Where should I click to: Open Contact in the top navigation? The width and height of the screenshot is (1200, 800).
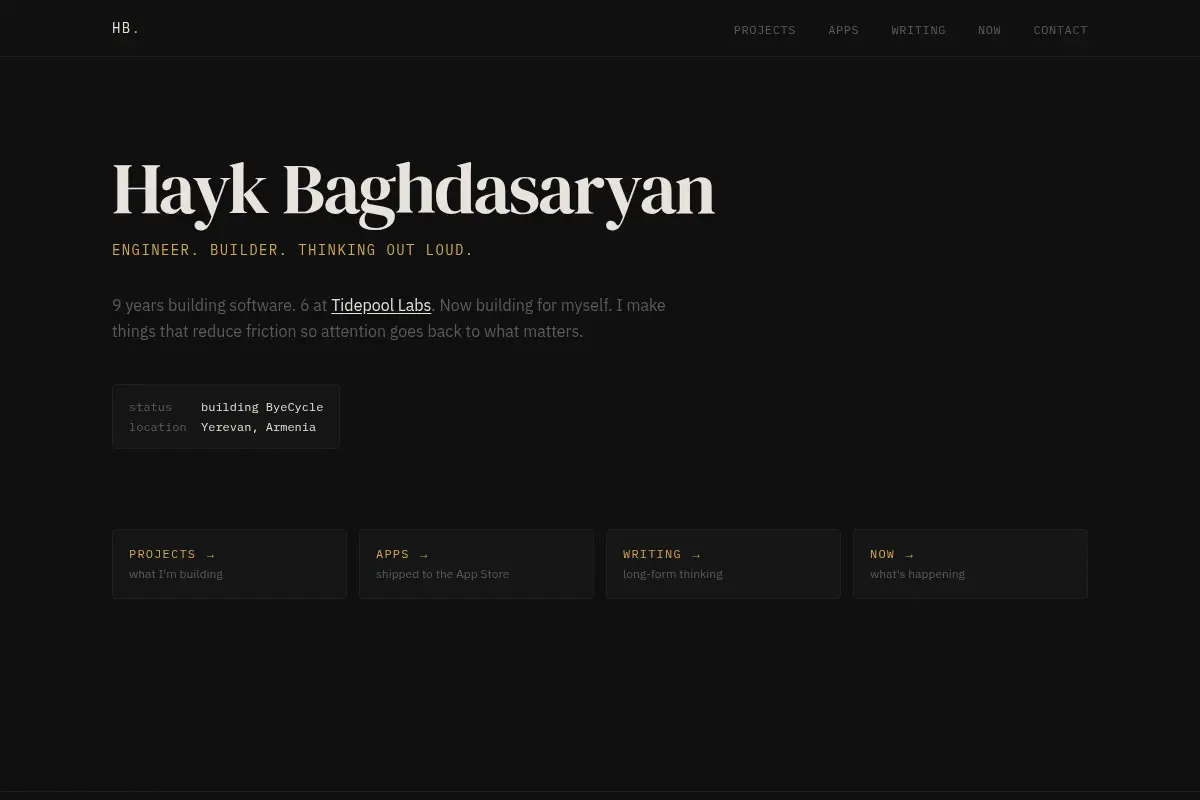(x=1060, y=30)
